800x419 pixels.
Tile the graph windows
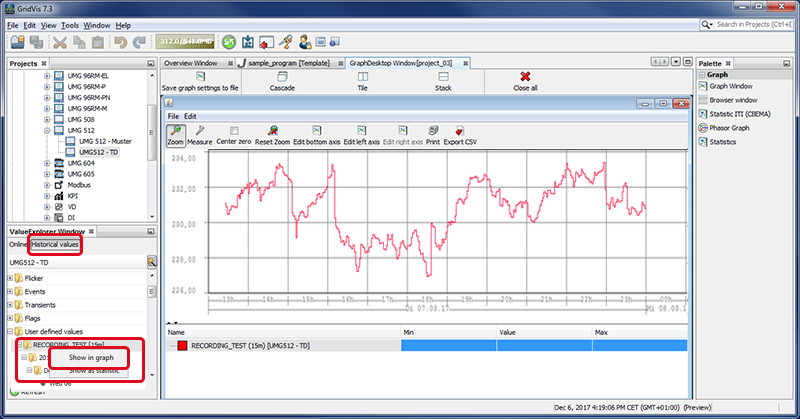click(x=364, y=81)
